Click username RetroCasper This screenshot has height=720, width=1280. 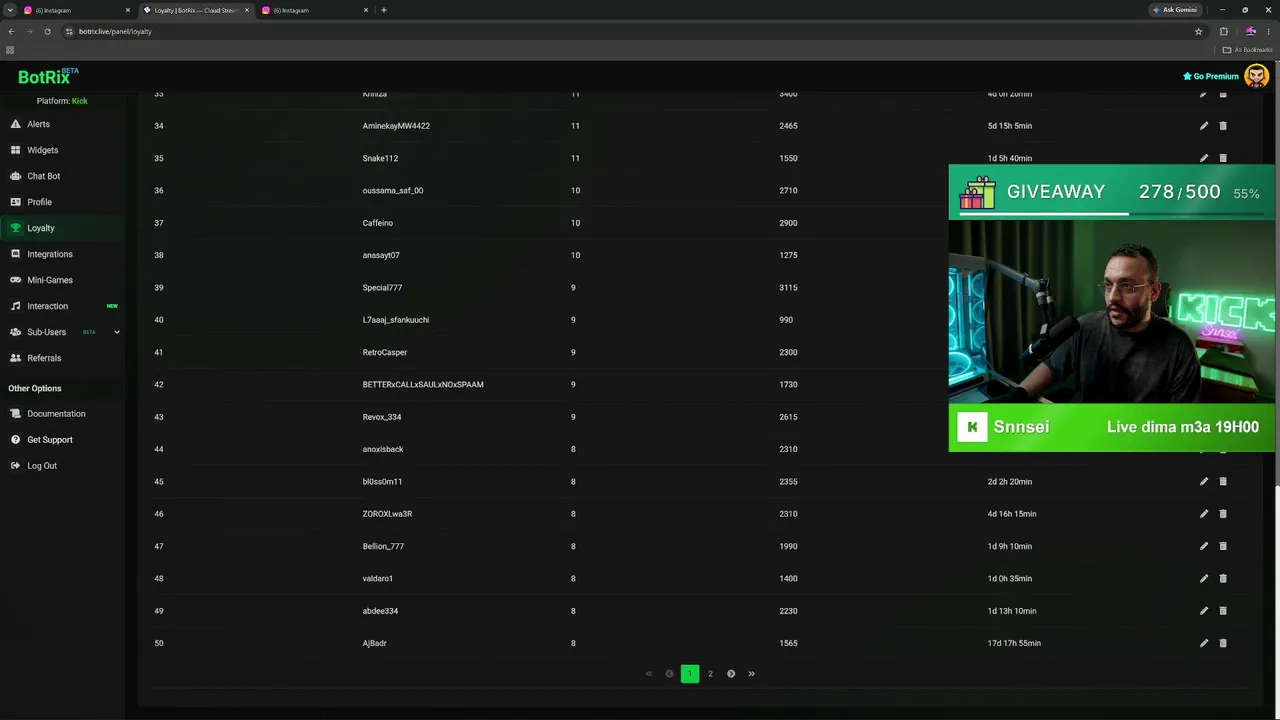[x=385, y=352]
